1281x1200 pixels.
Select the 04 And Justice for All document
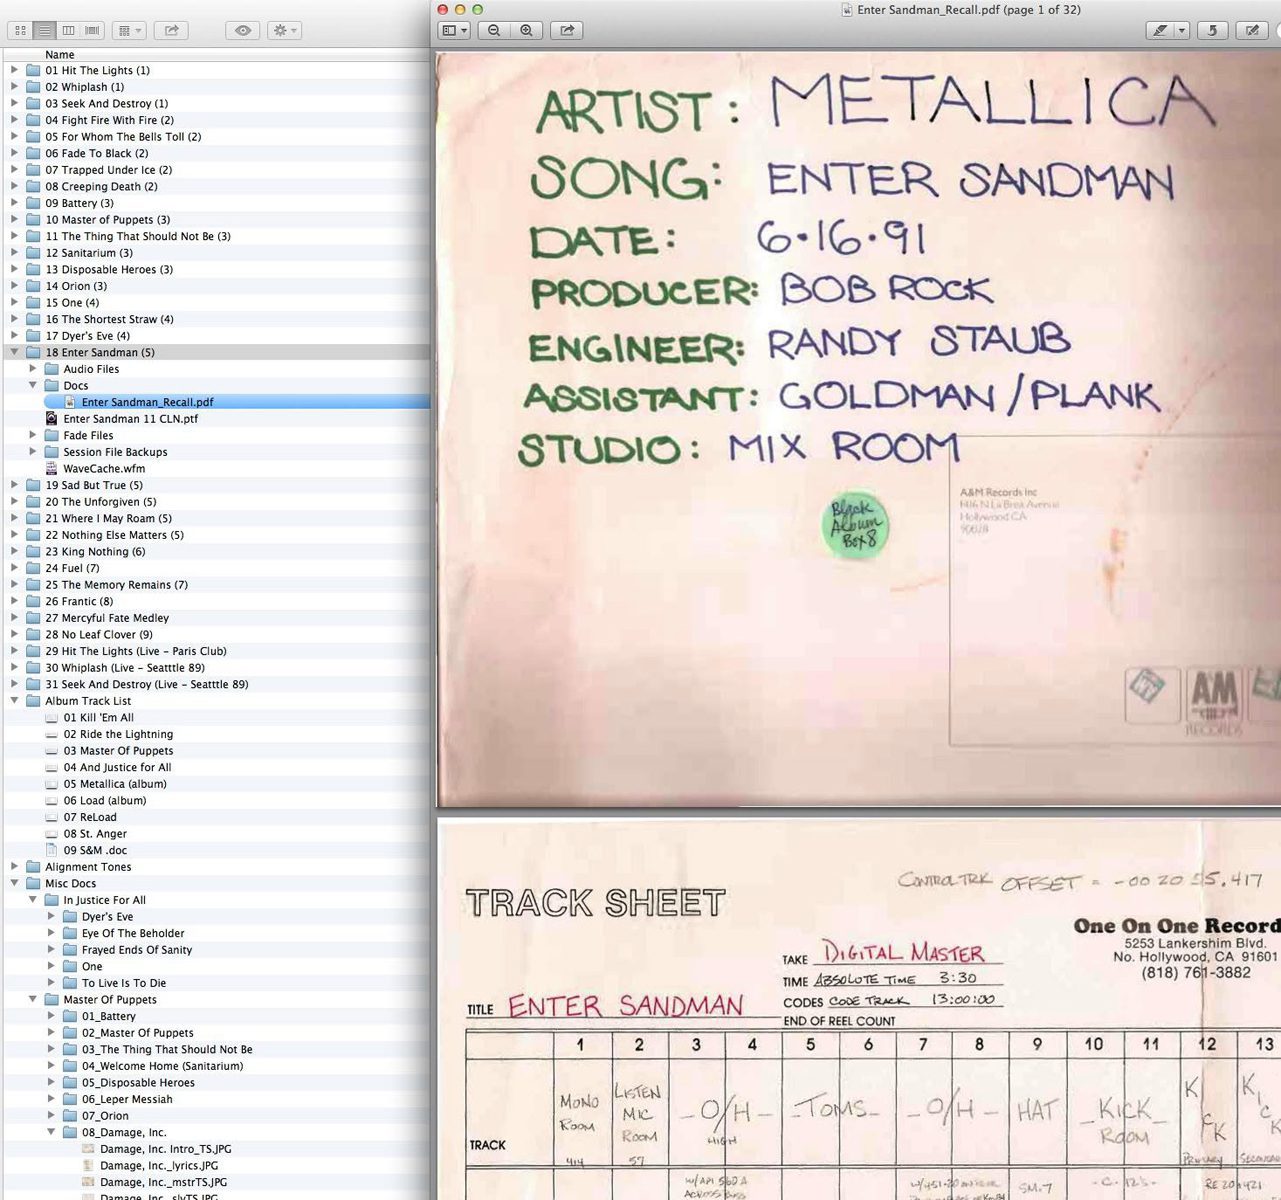tap(217, 768)
